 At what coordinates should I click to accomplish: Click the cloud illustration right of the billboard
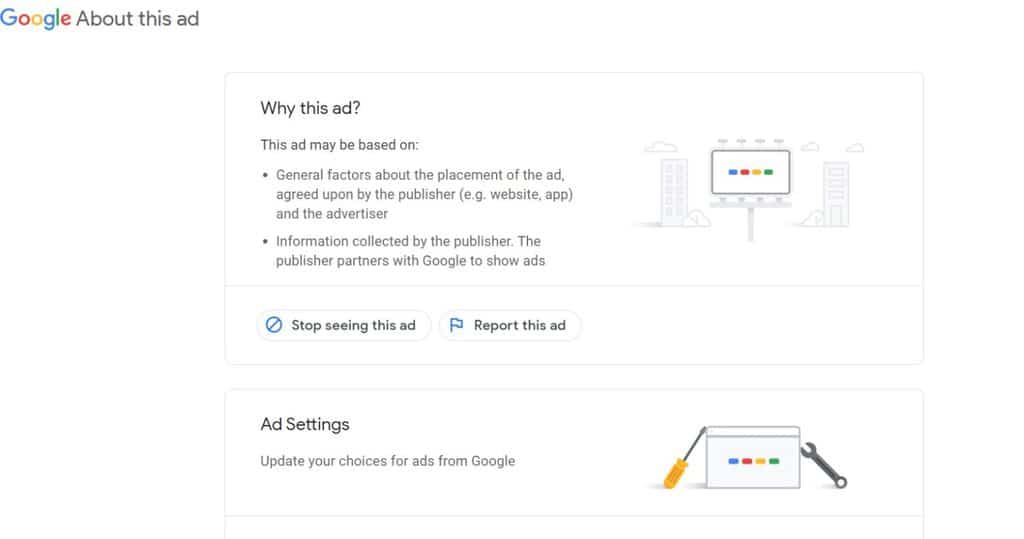click(x=812, y=147)
